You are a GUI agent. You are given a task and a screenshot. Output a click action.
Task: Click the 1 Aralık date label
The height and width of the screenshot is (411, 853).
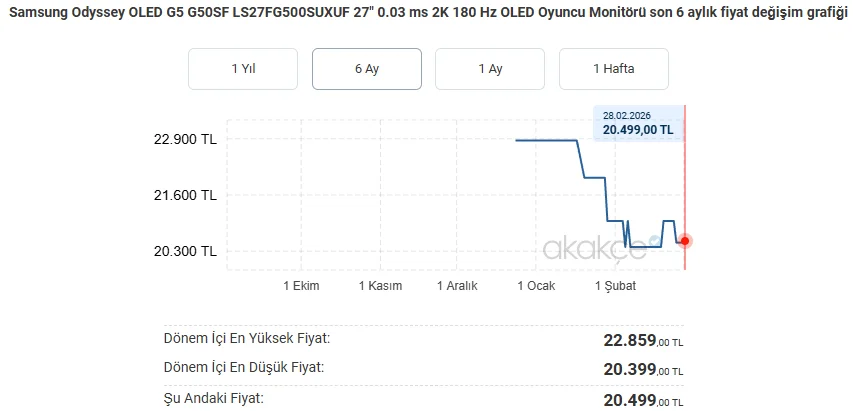[x=457, y=286]
